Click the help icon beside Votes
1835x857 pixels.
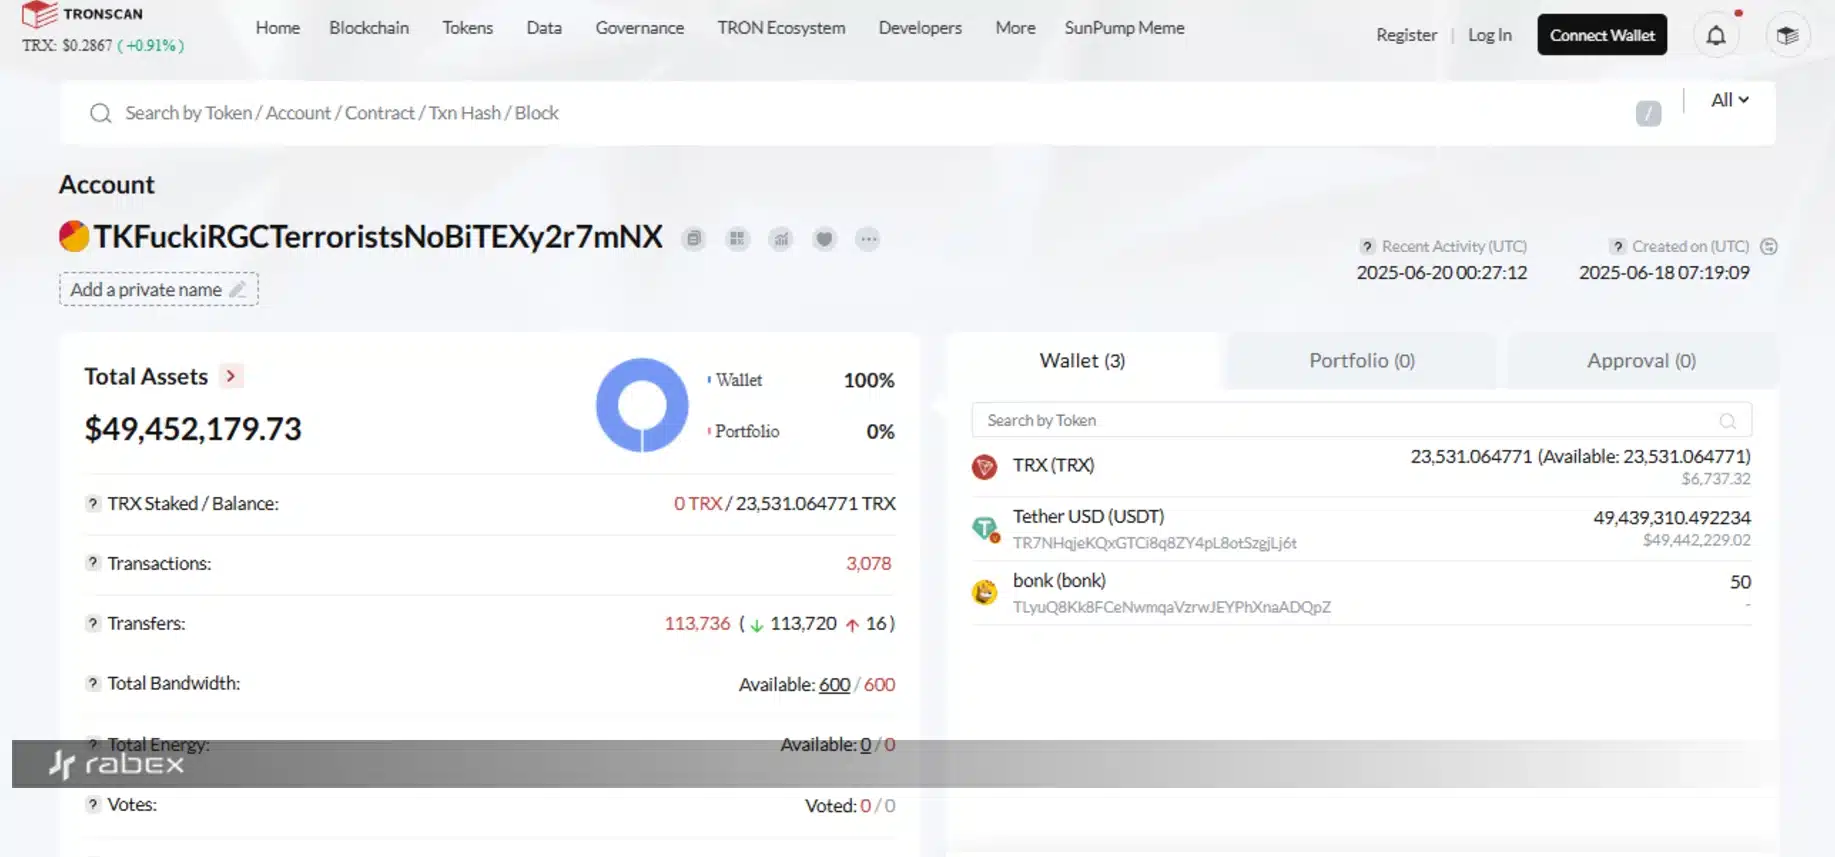tap(93, 804)
